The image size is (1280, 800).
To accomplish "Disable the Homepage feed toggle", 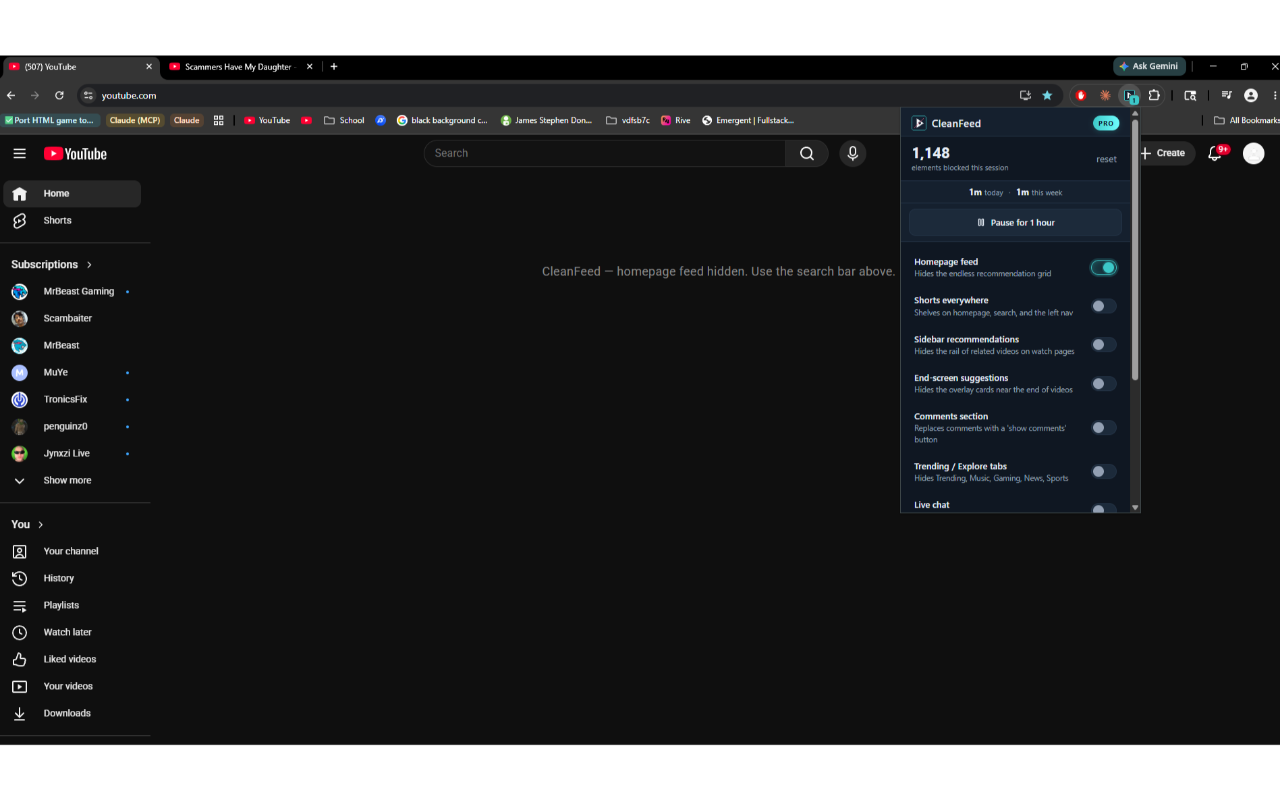I will pos(1103,267).
